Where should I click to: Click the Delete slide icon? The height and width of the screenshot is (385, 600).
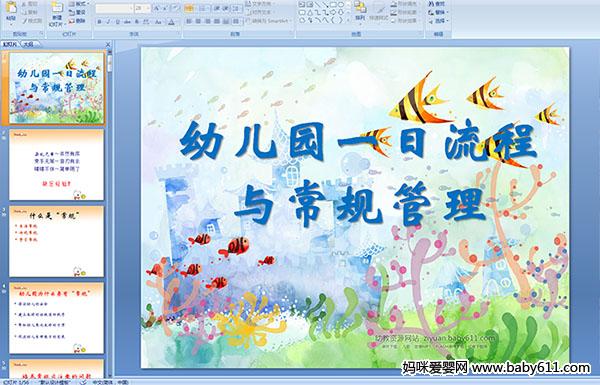click(77, 21)
